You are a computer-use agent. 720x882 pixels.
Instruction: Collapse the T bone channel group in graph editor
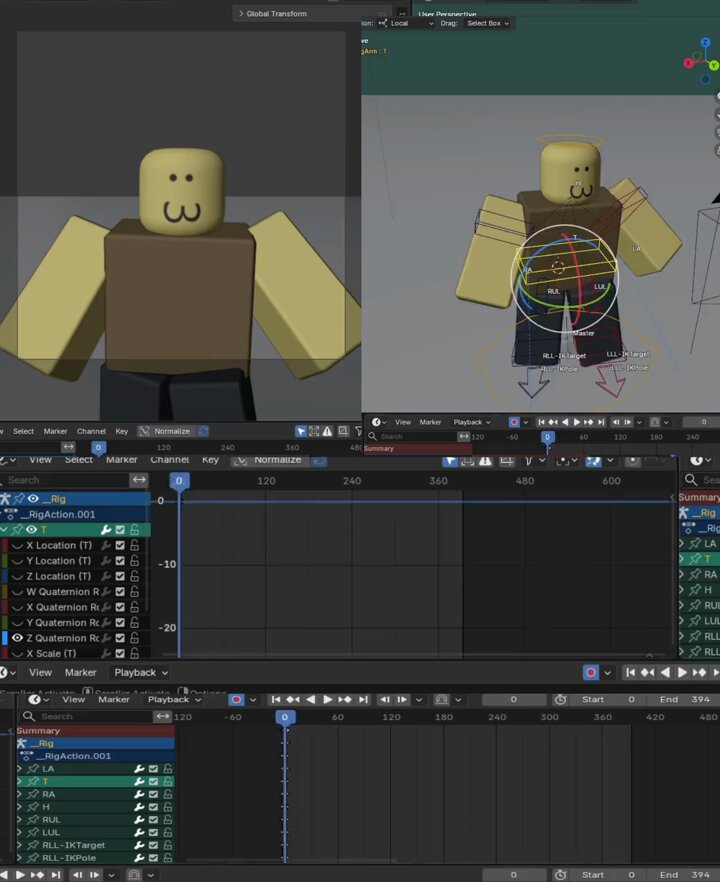(x=4, y=529)
